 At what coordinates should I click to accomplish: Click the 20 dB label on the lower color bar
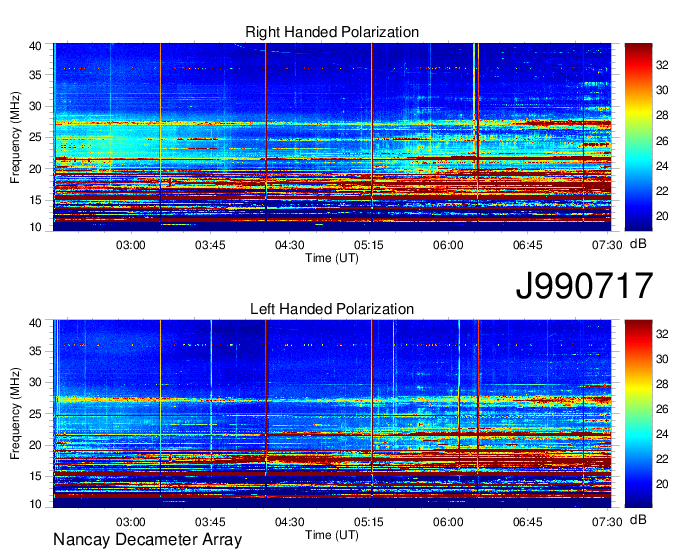pos(662,484)
